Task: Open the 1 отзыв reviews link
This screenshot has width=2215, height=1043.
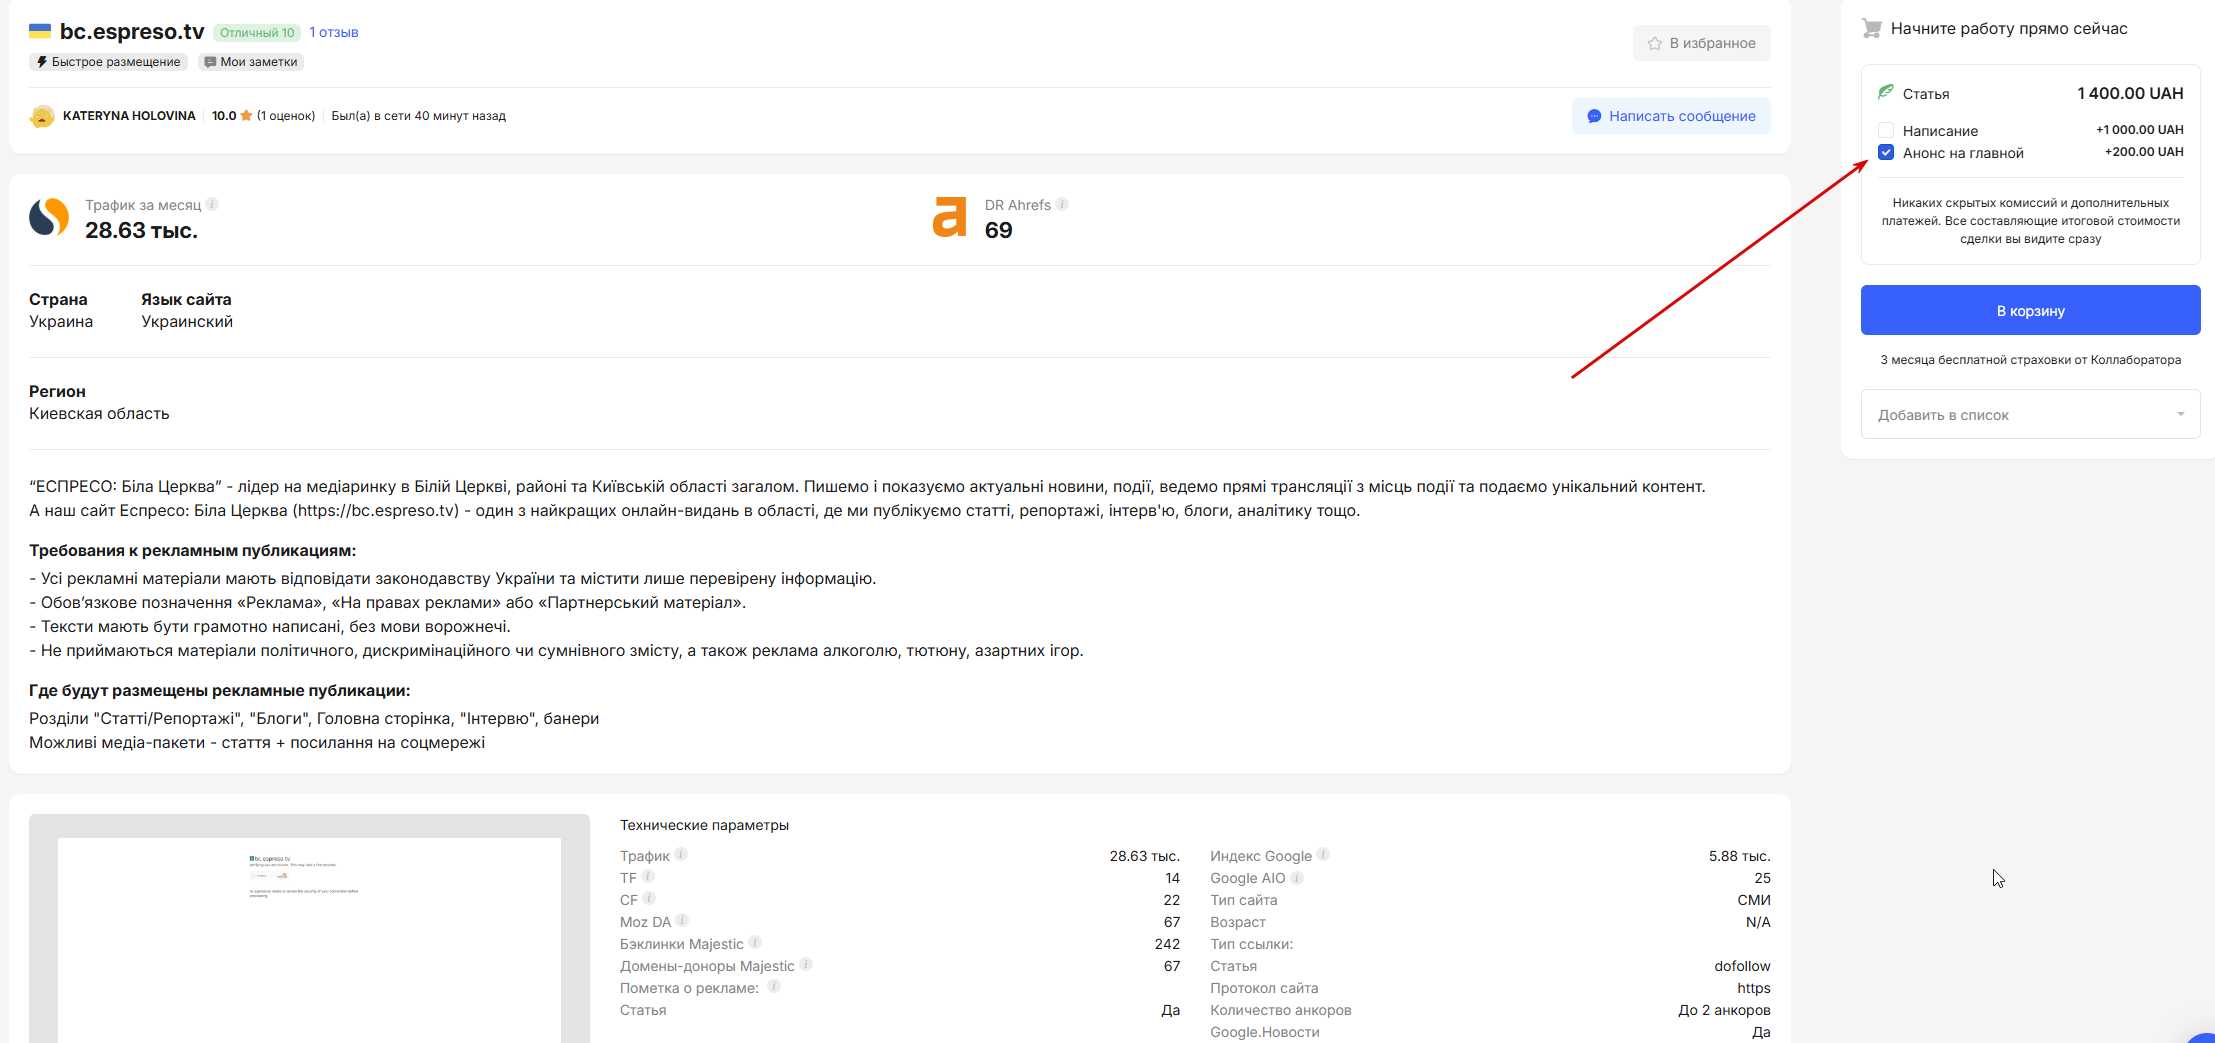Action: point(334,32)
